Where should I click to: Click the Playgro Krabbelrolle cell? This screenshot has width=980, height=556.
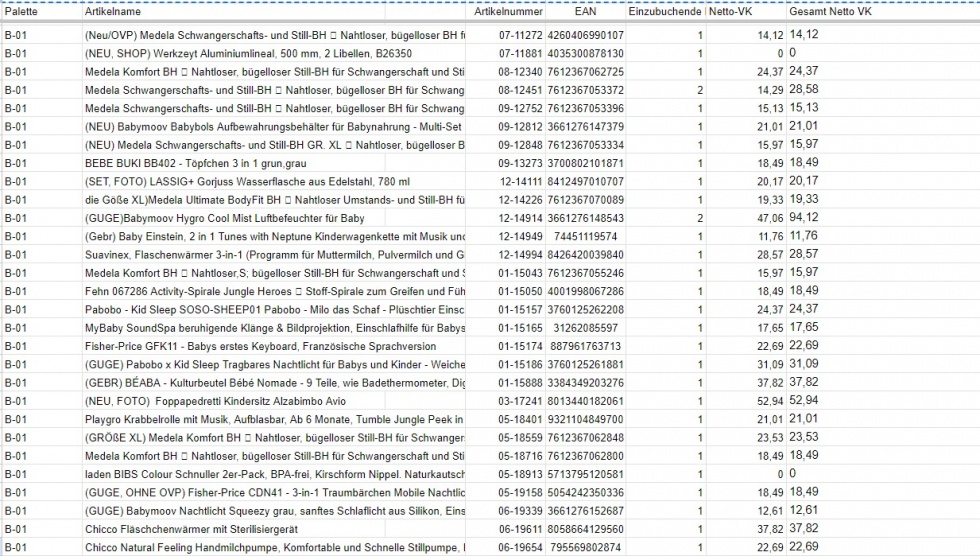(275, 419)
